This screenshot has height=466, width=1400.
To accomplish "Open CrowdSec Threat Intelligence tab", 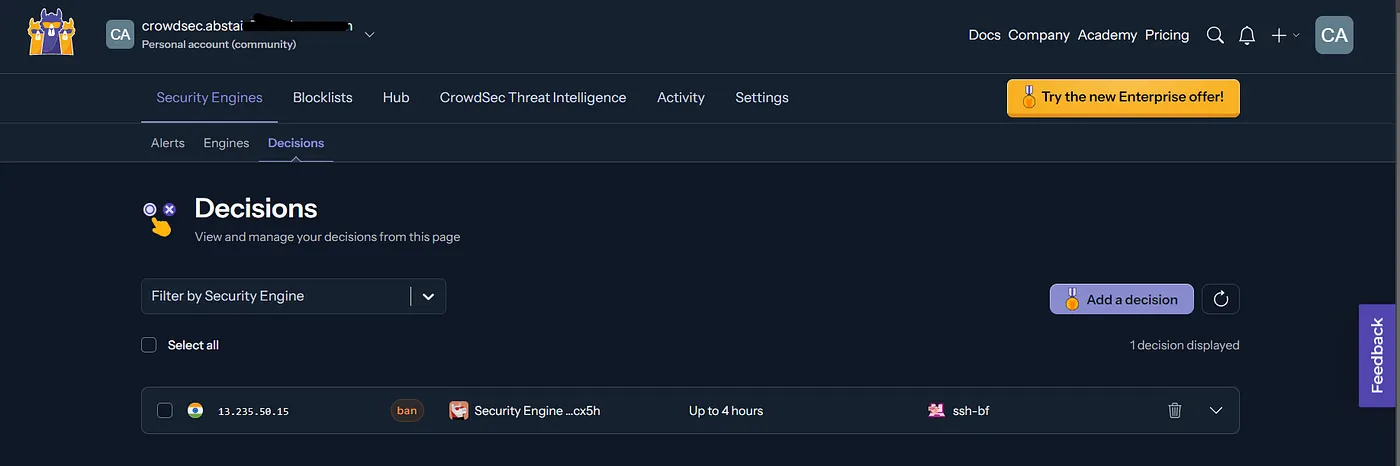I will [533, 97].
